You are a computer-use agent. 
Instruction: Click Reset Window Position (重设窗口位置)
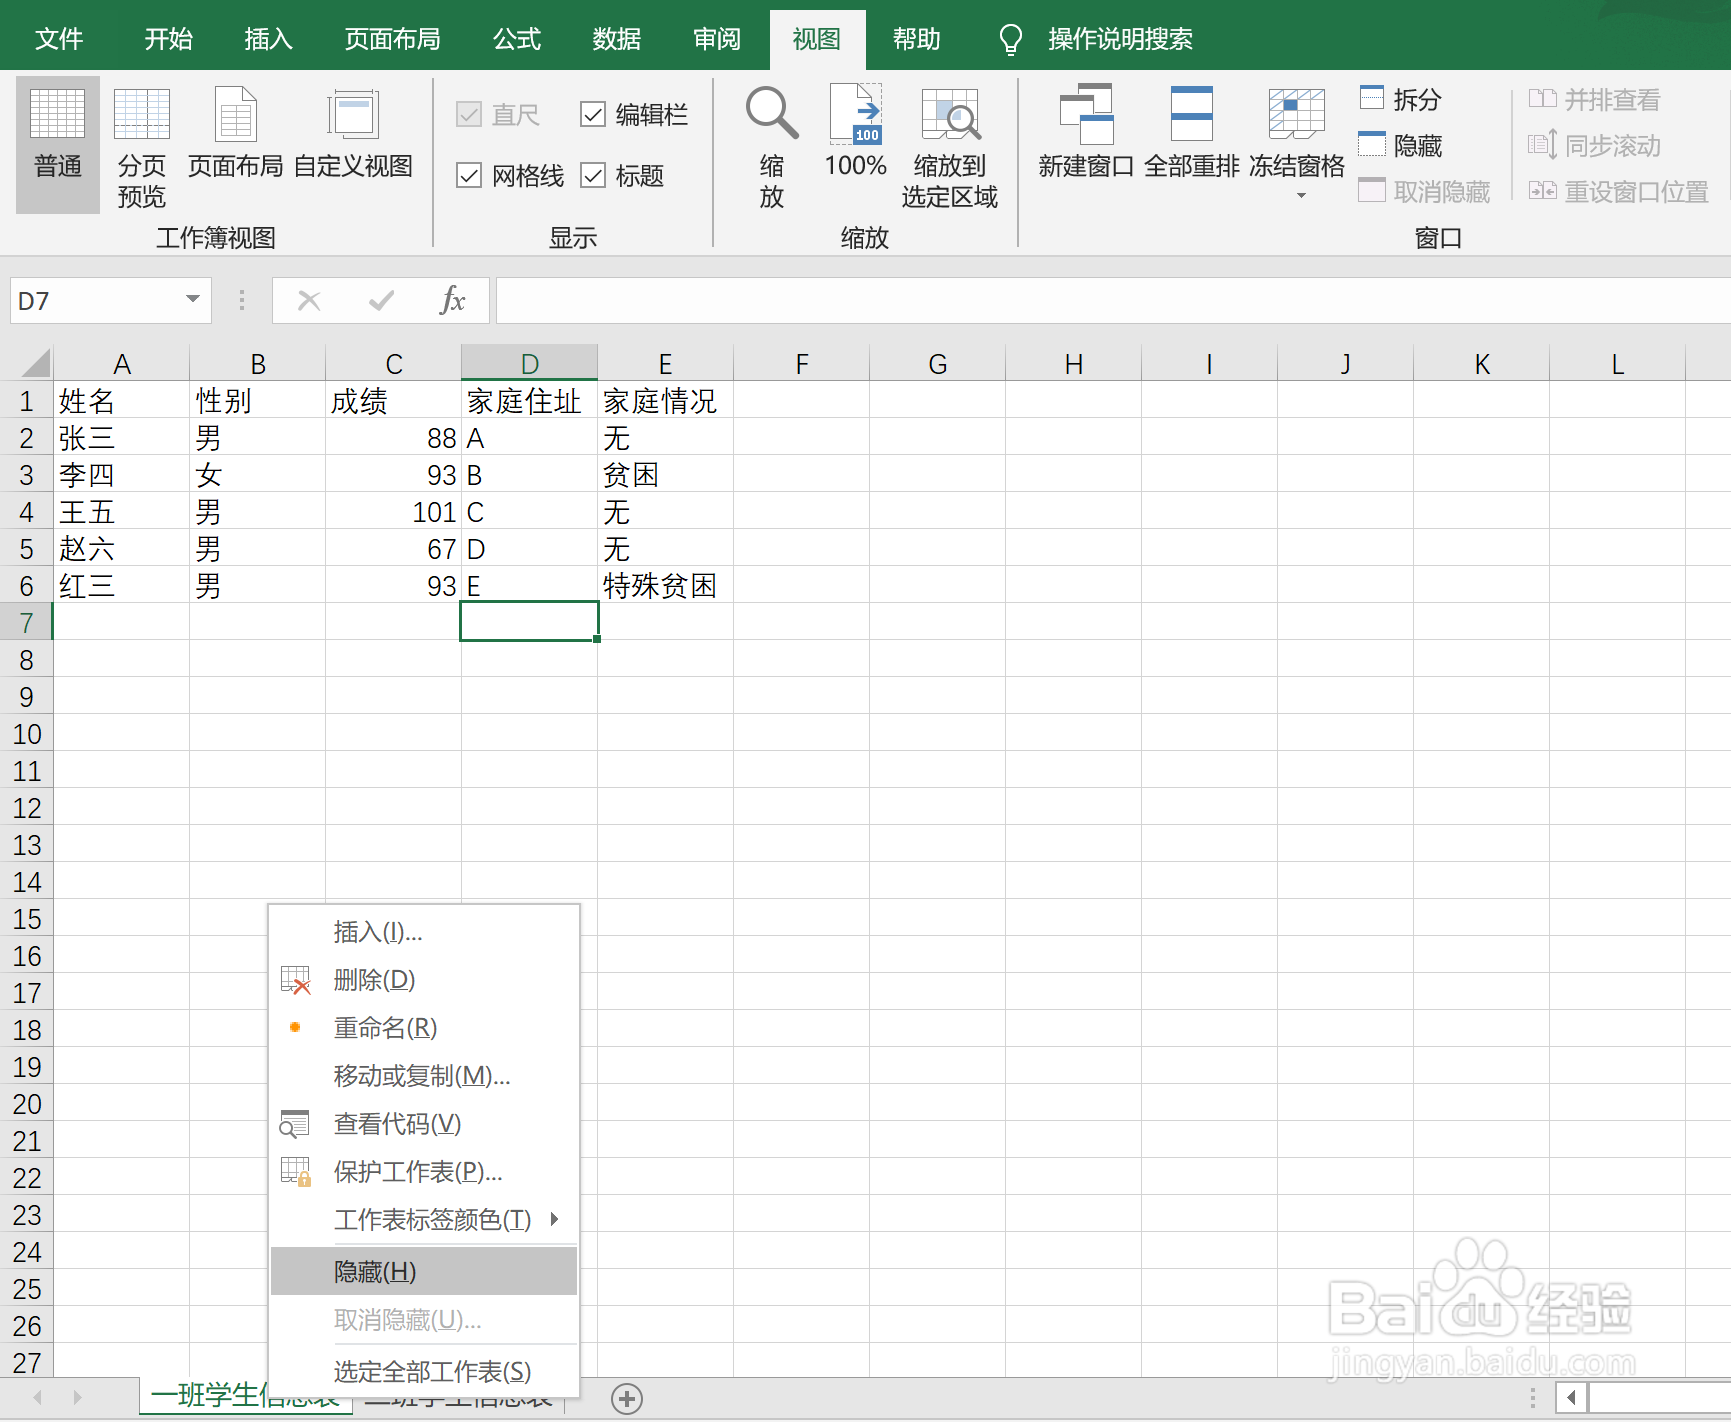coord(1618,191)
